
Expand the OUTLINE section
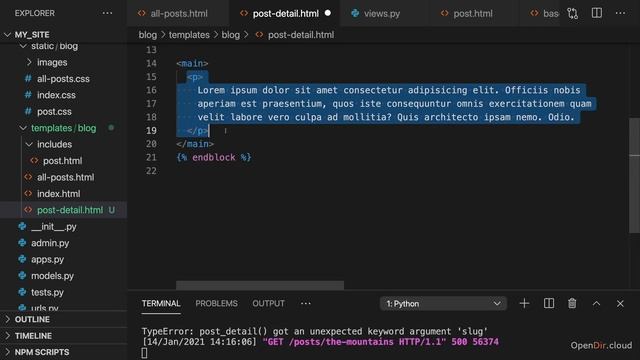tap(32, 319)
